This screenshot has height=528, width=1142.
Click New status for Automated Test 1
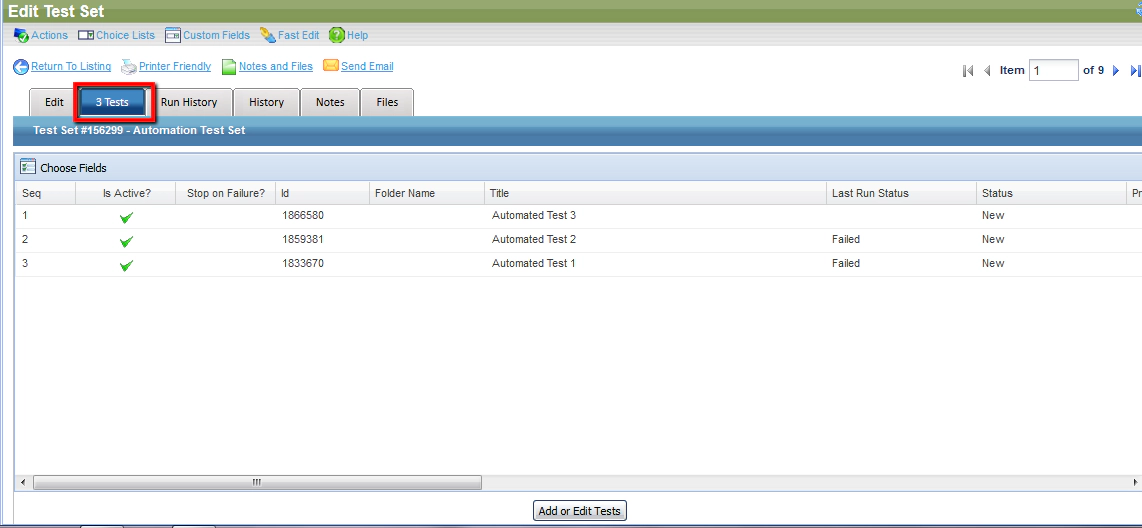993,264
